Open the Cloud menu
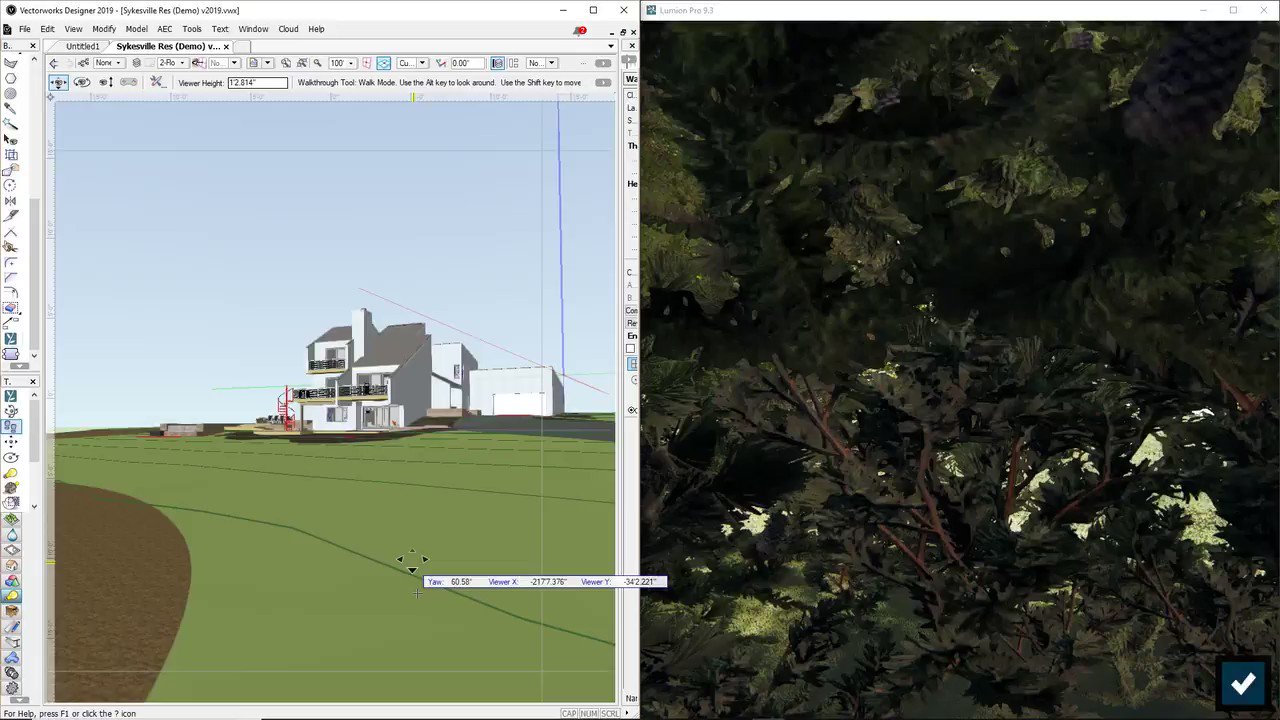 click(x=288, y=29)
